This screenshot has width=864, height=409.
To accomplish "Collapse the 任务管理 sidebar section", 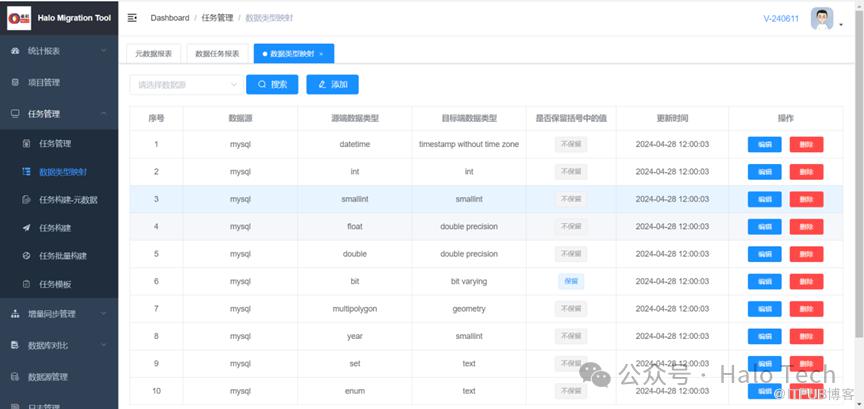I will (59, 114).
